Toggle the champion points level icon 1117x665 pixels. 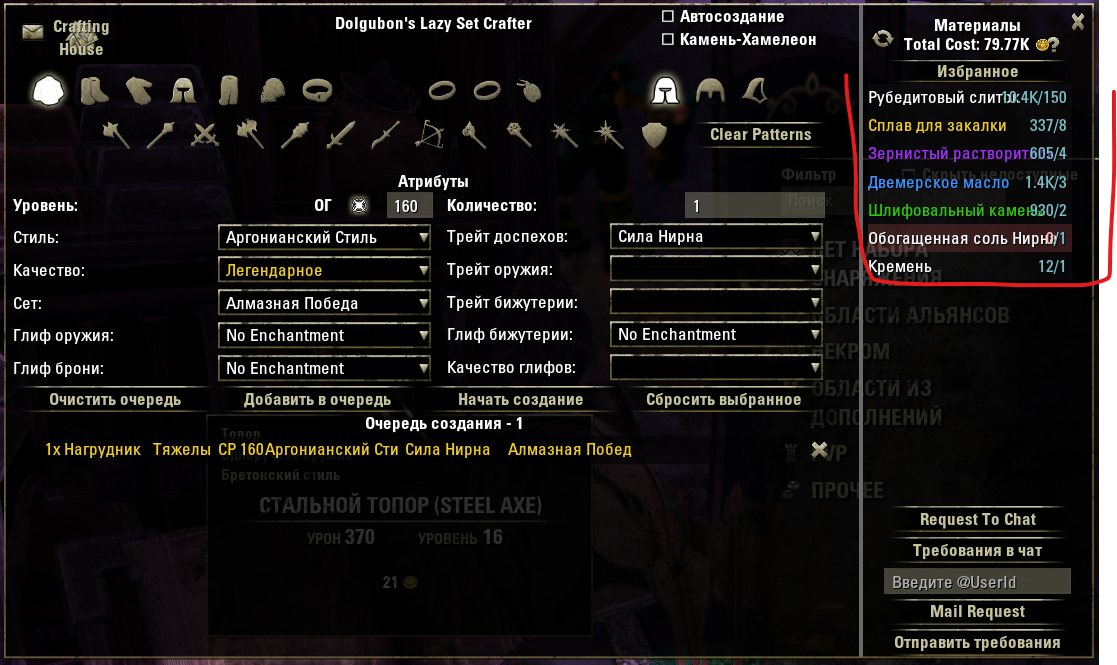(360, 206)
